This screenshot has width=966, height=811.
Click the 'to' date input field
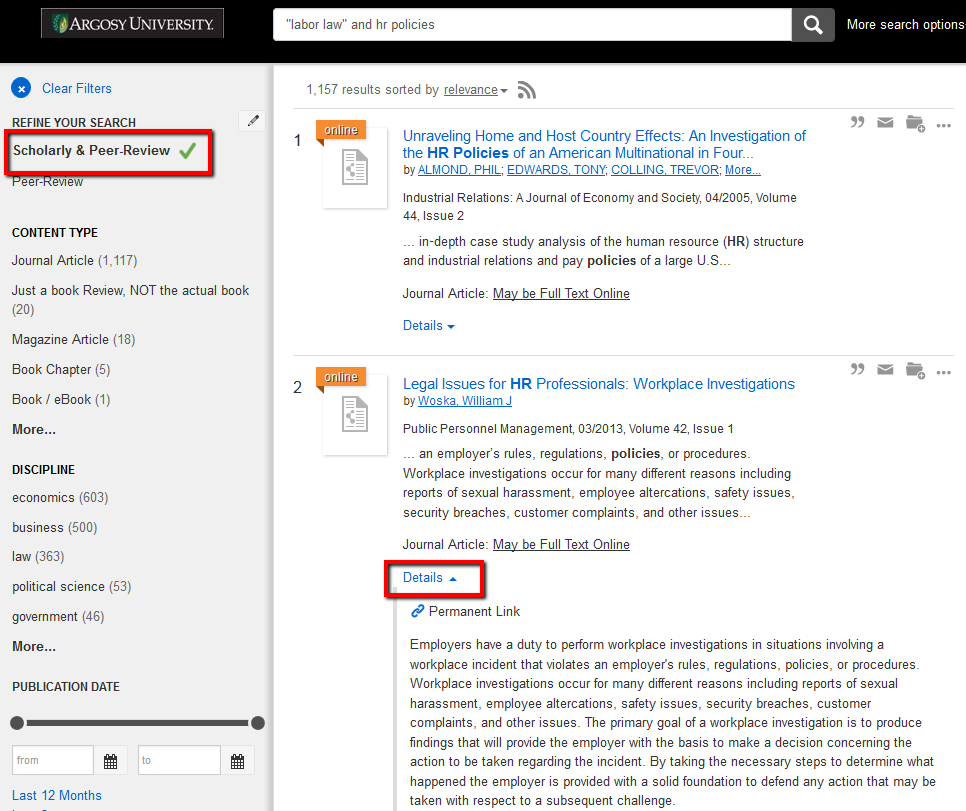pos(179,760)
